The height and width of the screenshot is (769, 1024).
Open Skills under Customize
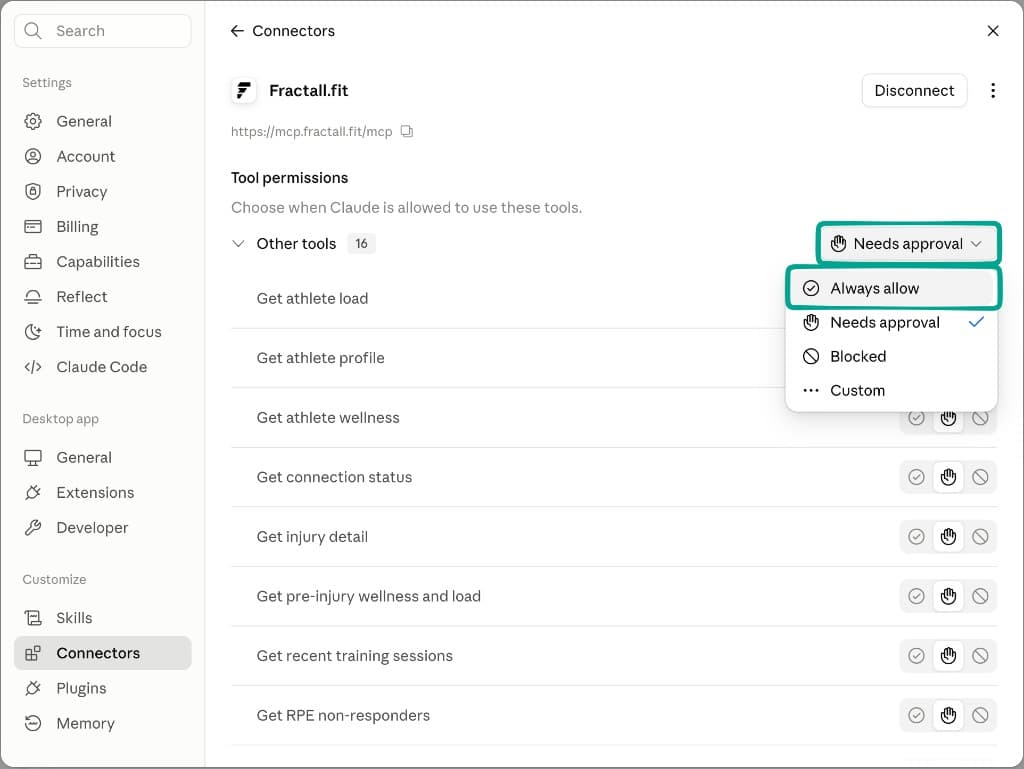pyautogui.click(x=103, y=618)
